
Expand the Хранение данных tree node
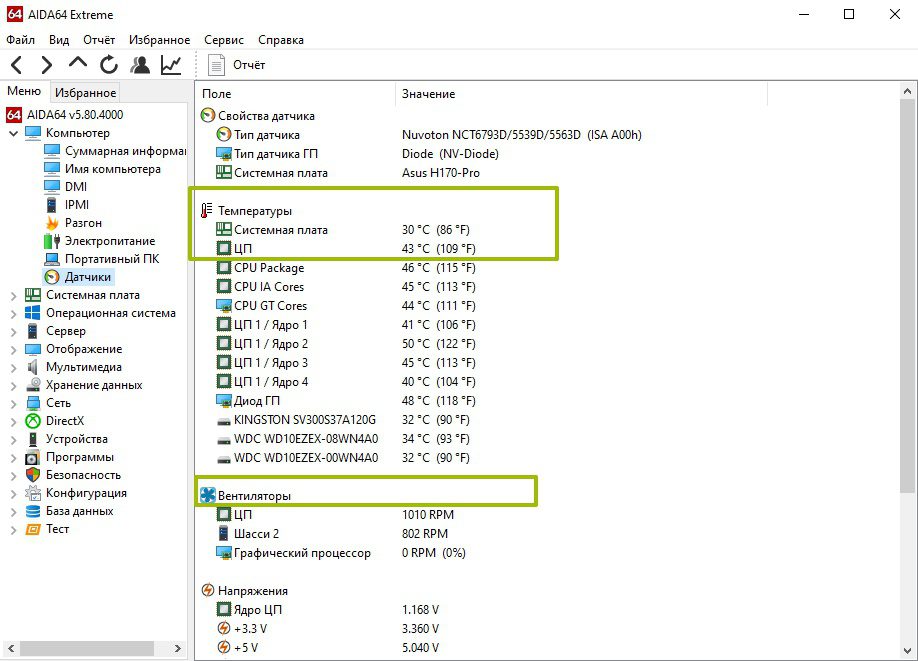tap(13, 386)
